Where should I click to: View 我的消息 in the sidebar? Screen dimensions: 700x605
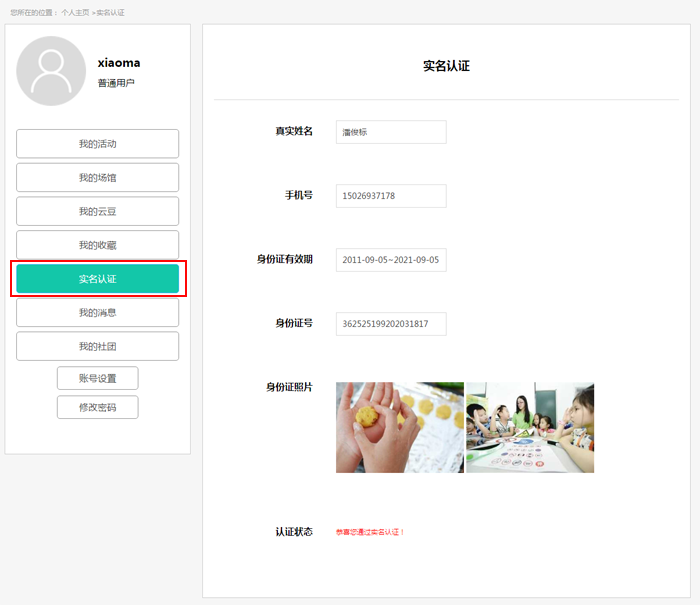pos(97,313)
